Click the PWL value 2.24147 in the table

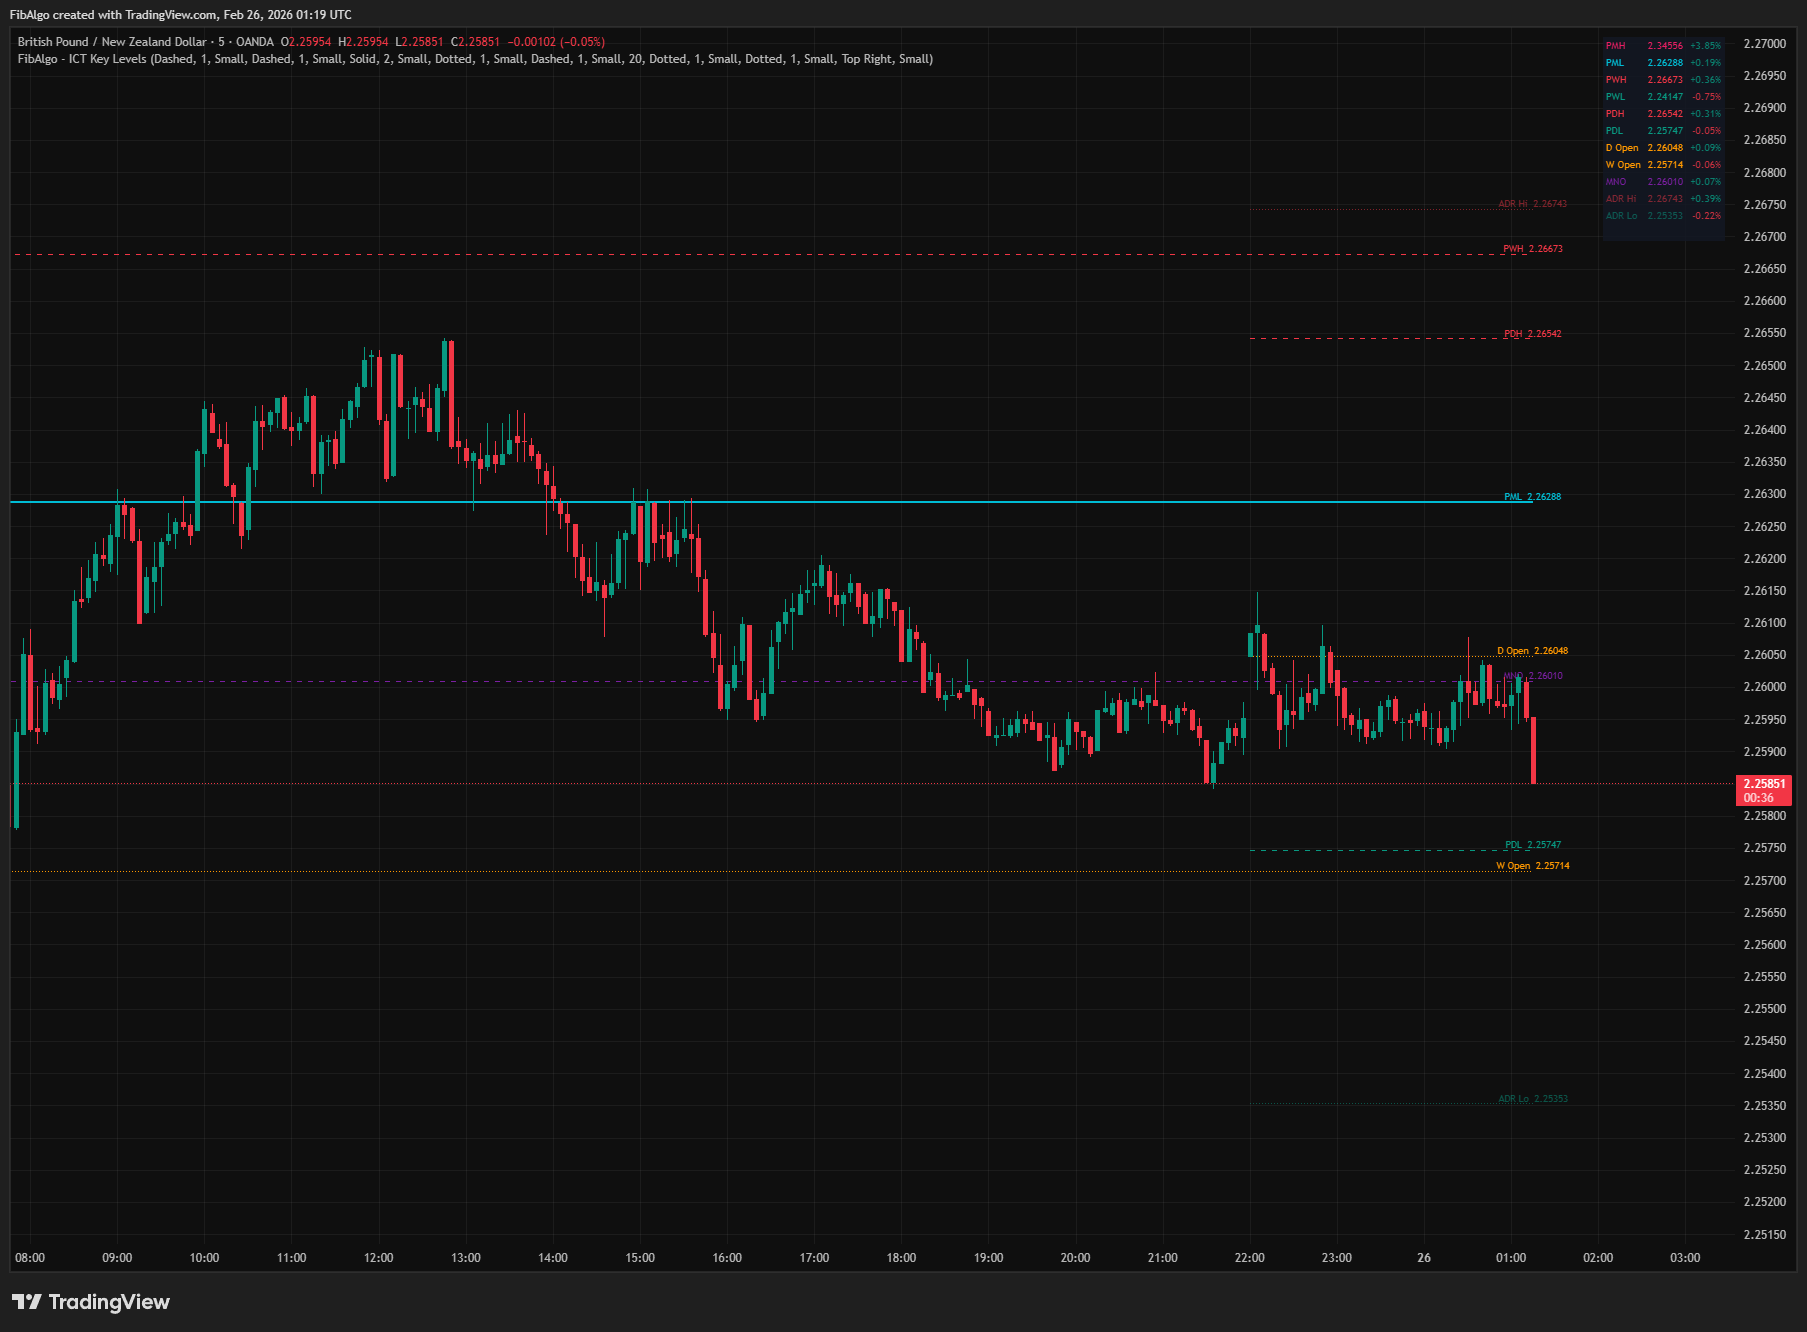1663,96
